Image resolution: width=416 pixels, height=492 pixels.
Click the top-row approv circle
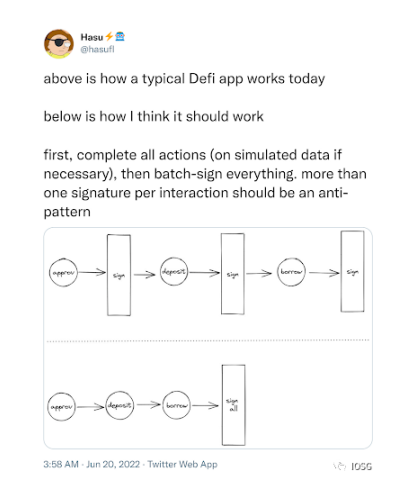point(63,273)
